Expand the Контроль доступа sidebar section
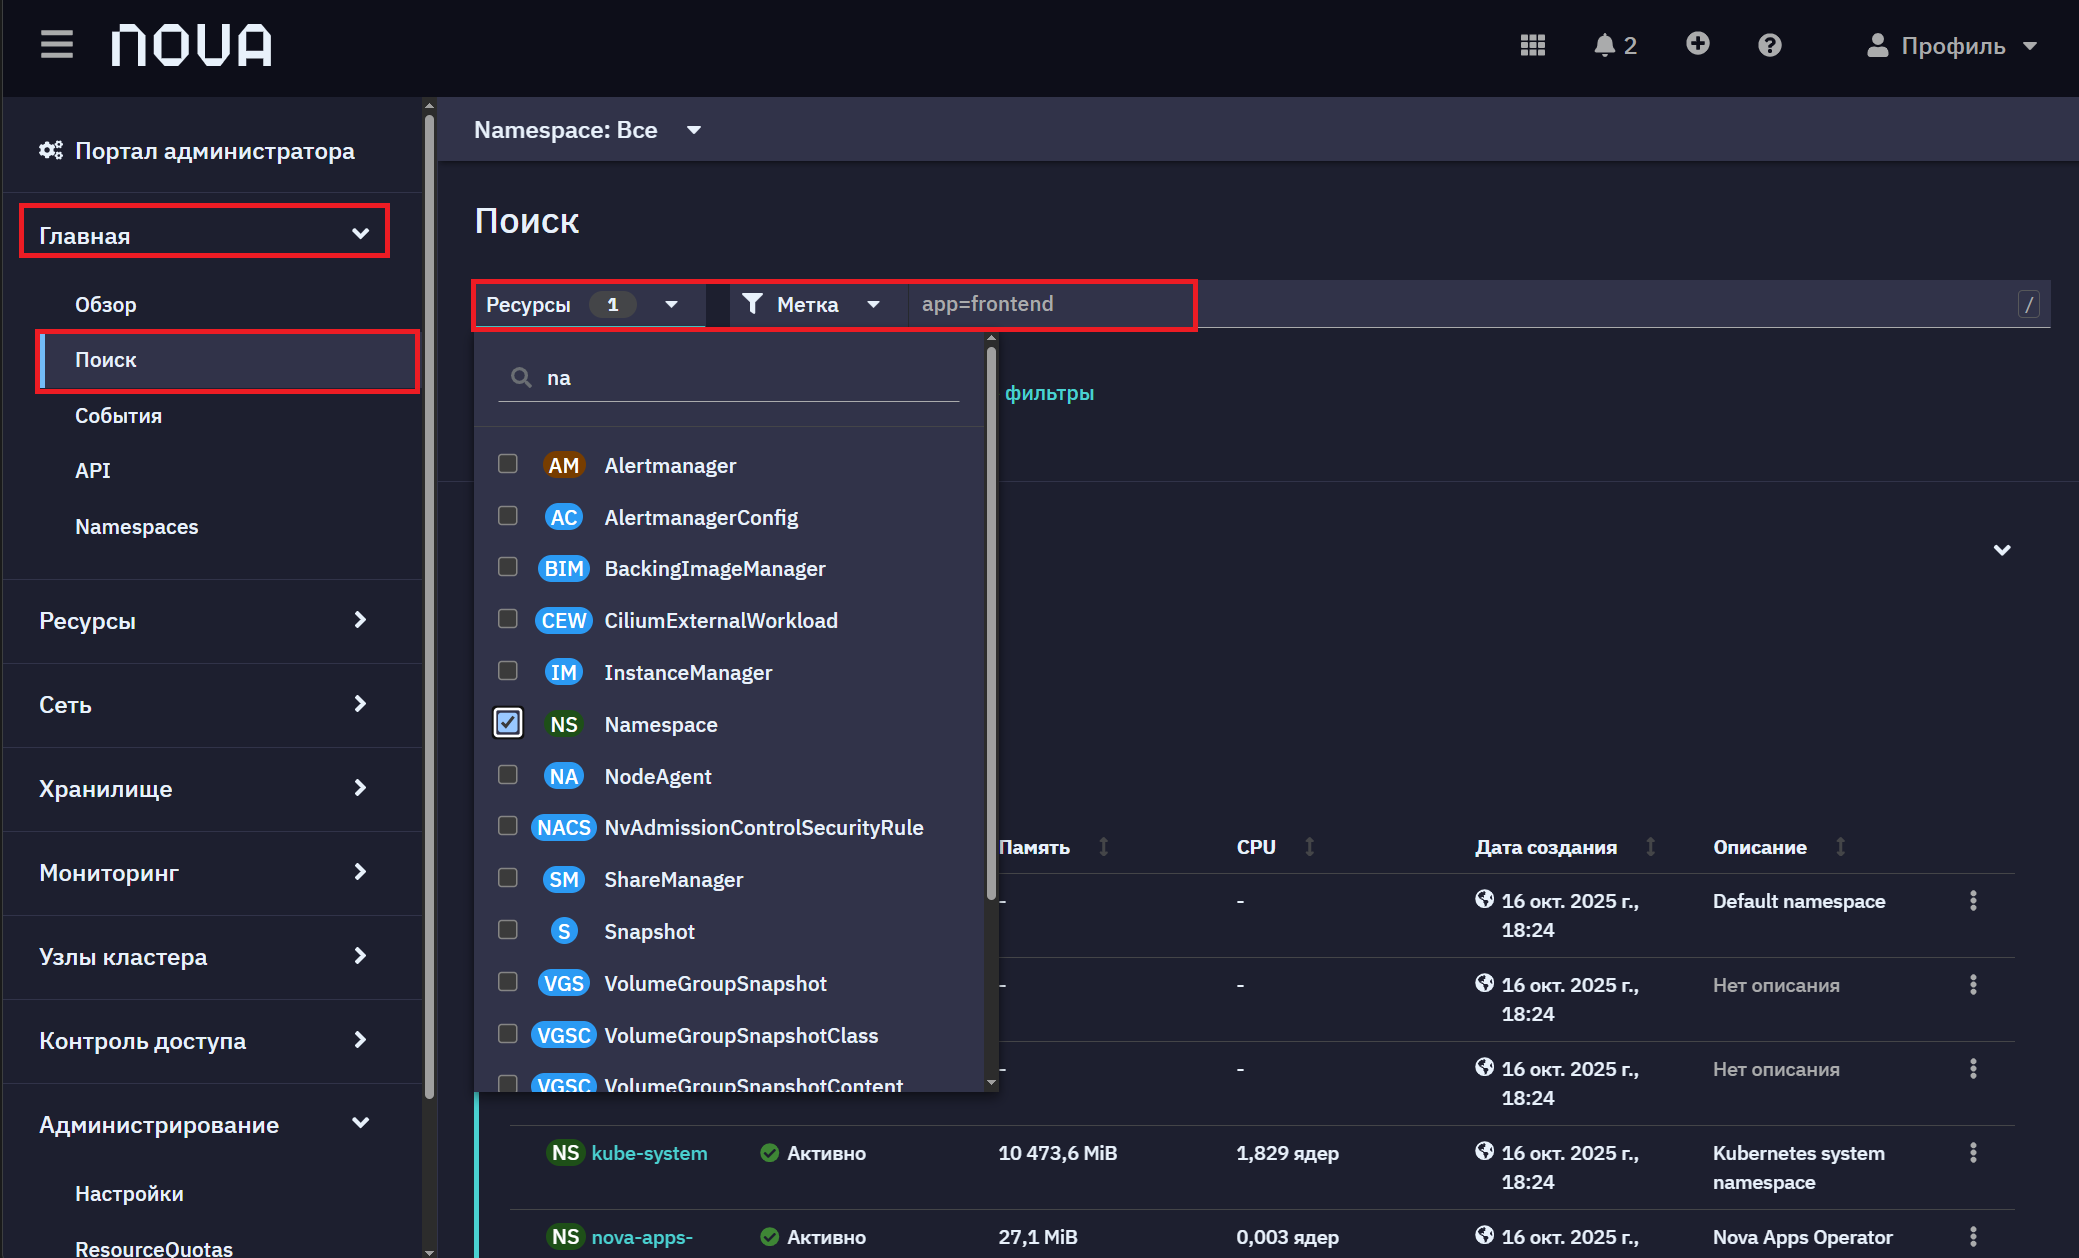 (x=204, y=1041)
